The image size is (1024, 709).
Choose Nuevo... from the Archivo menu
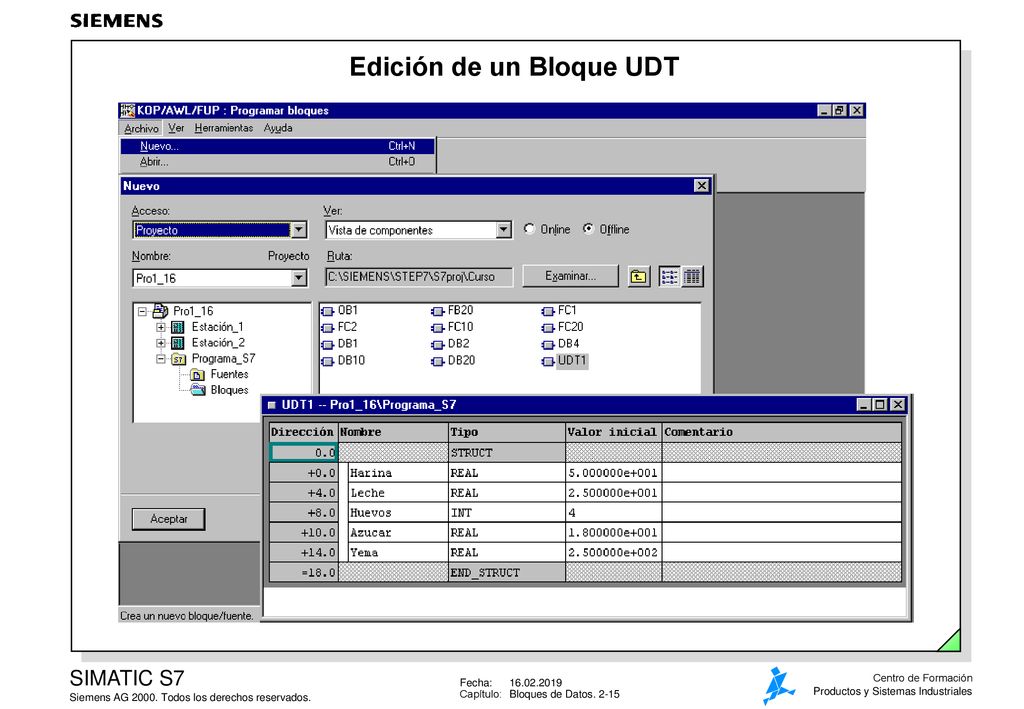pyautogui.click(x=278, y=146)
